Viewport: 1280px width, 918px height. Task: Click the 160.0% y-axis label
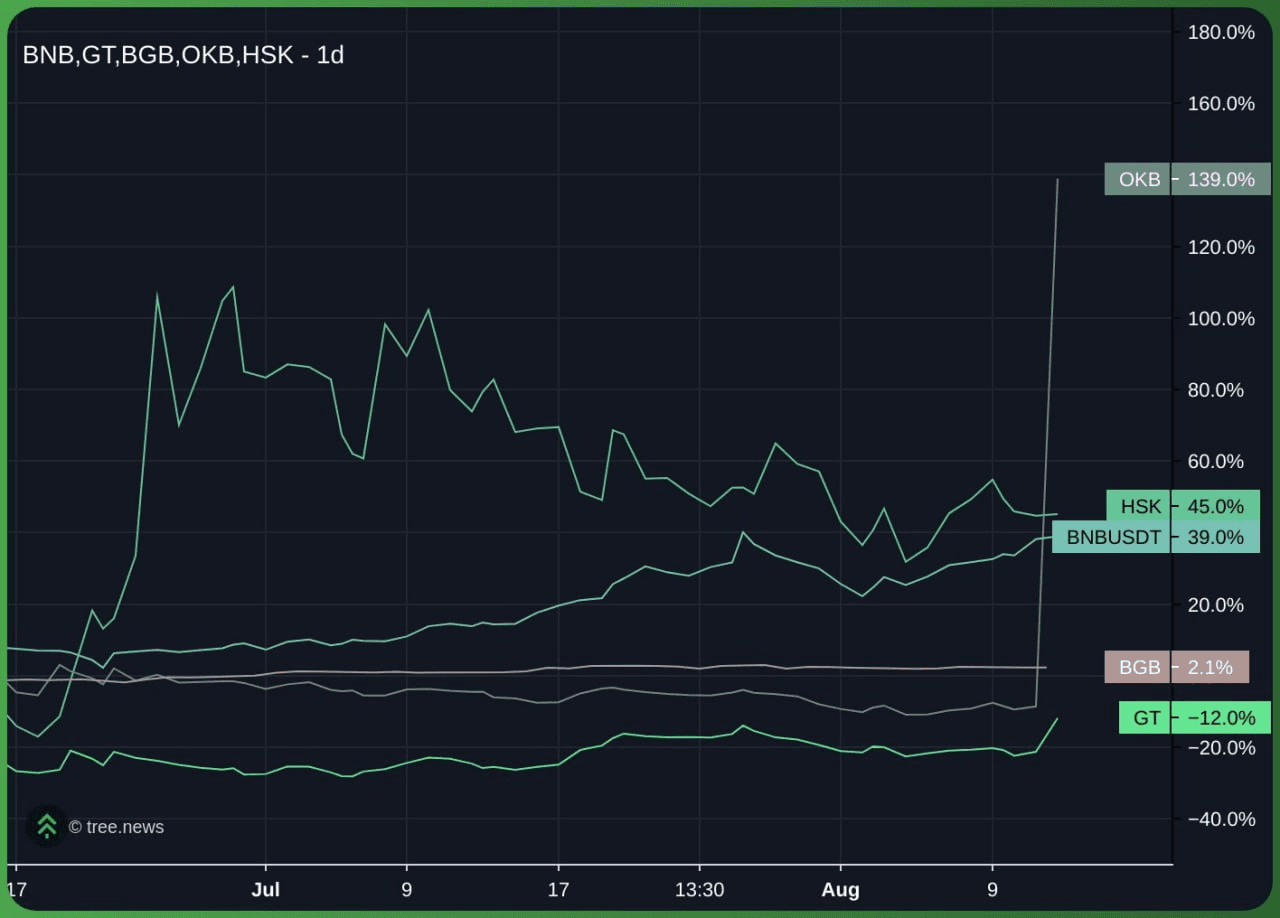[1221, 104]
